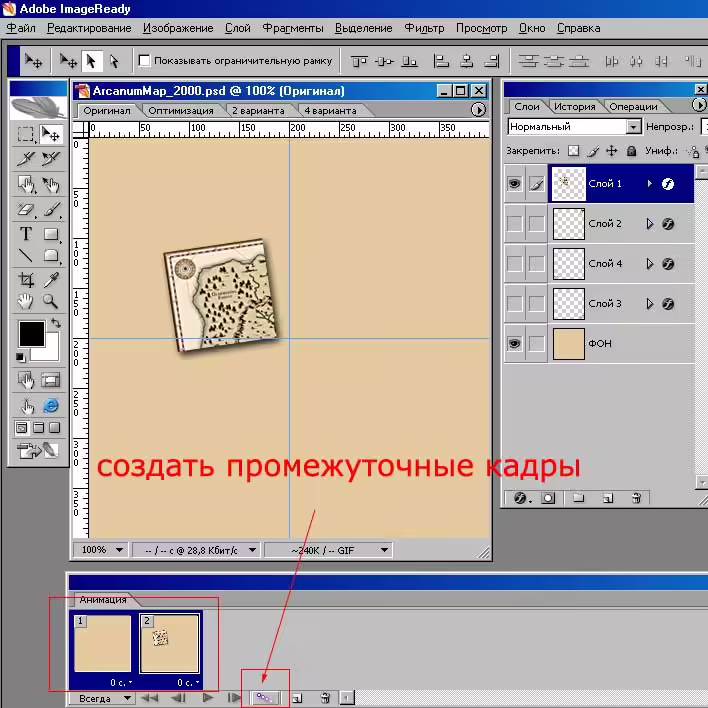Switch to the Оптимизация tab
Screen dimensions: 708x708
[x=181, y=111]
